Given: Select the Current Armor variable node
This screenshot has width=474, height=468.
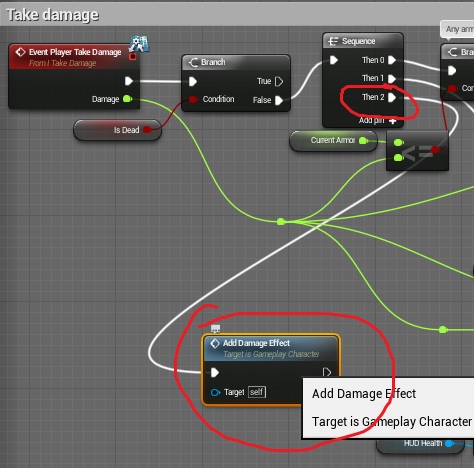Looking at the screenshot, I should (x=333, y=141).
